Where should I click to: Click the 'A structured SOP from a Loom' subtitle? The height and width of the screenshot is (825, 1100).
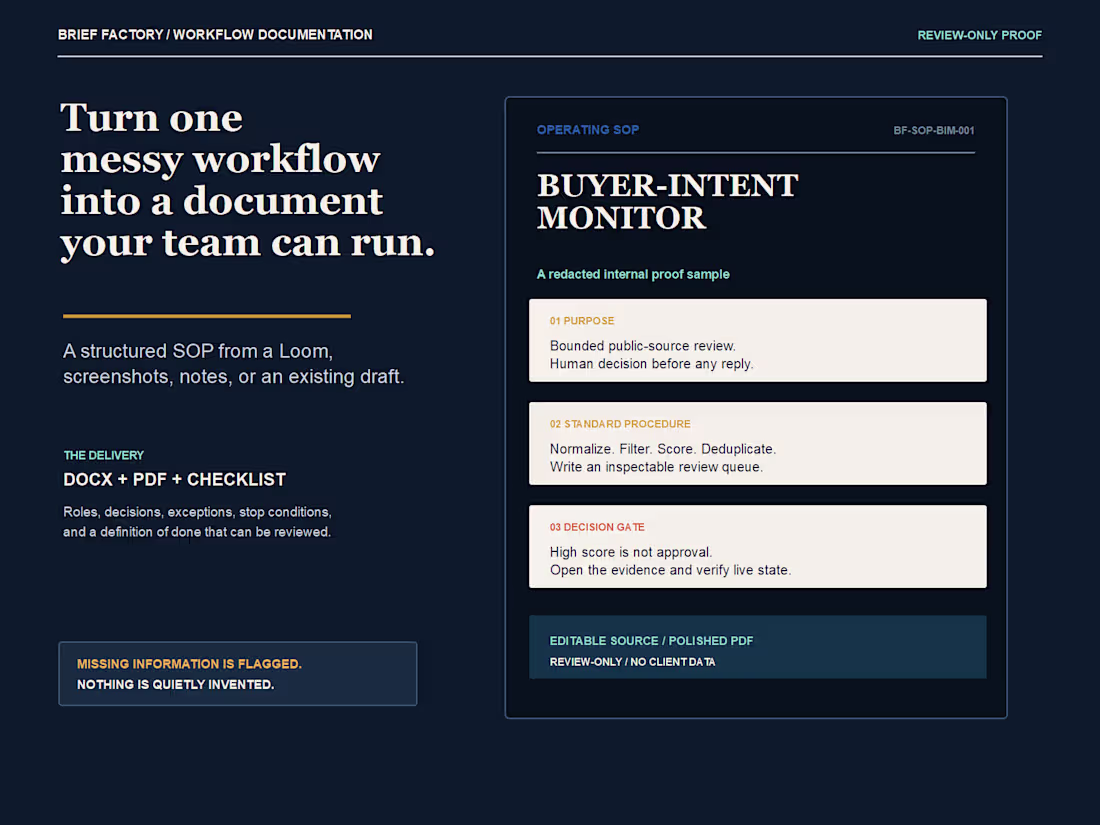198,351
